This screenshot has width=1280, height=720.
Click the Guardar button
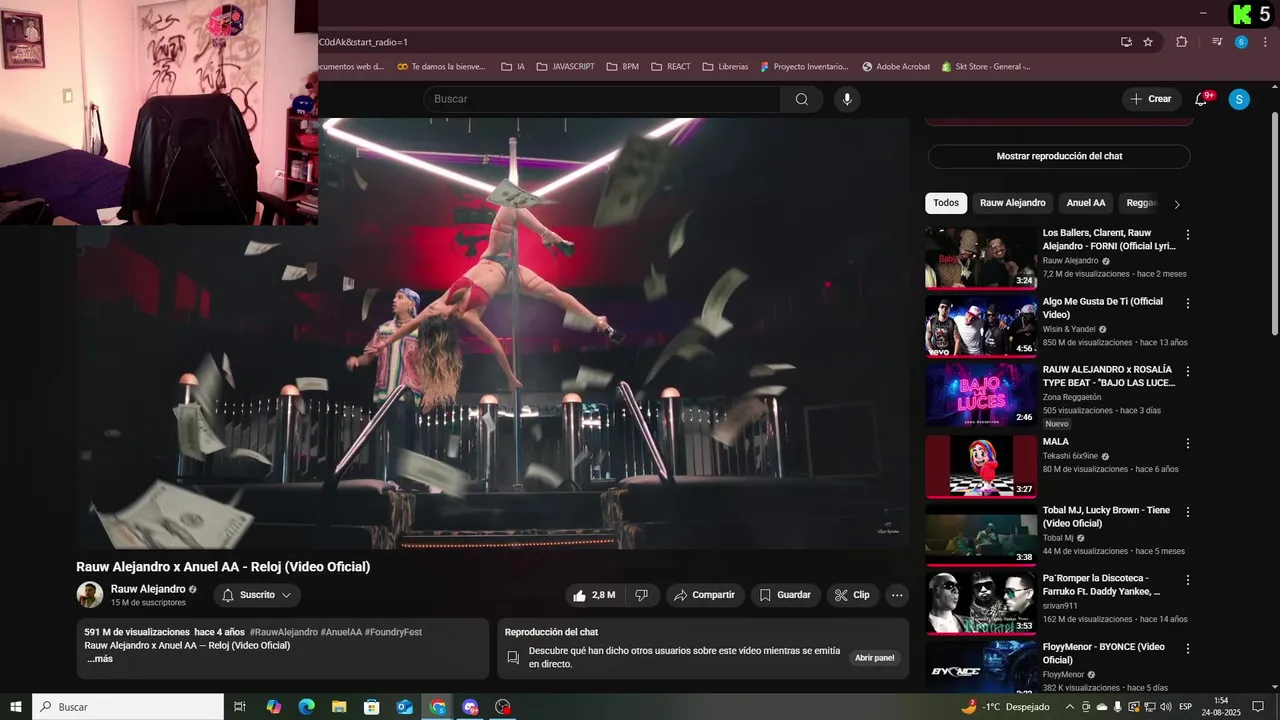tap(785, 595)
